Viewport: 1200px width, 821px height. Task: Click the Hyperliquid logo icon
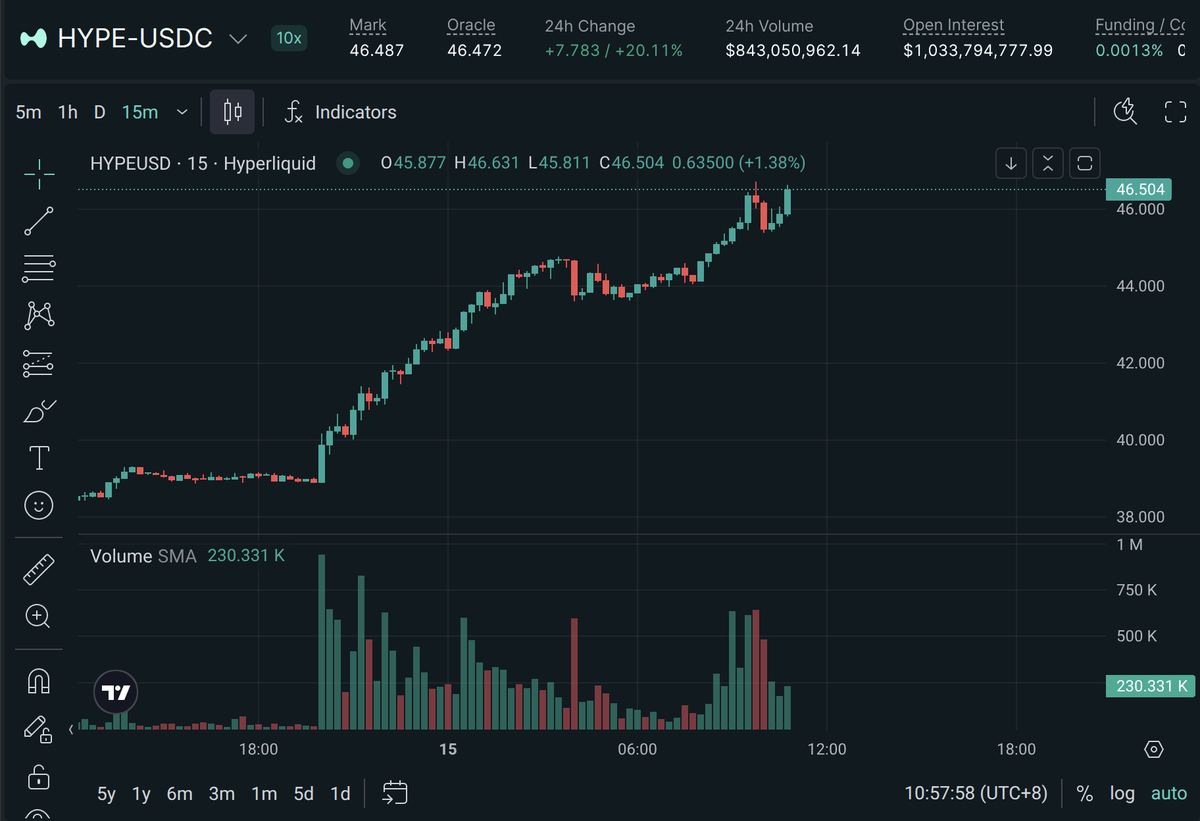point(33,39)
